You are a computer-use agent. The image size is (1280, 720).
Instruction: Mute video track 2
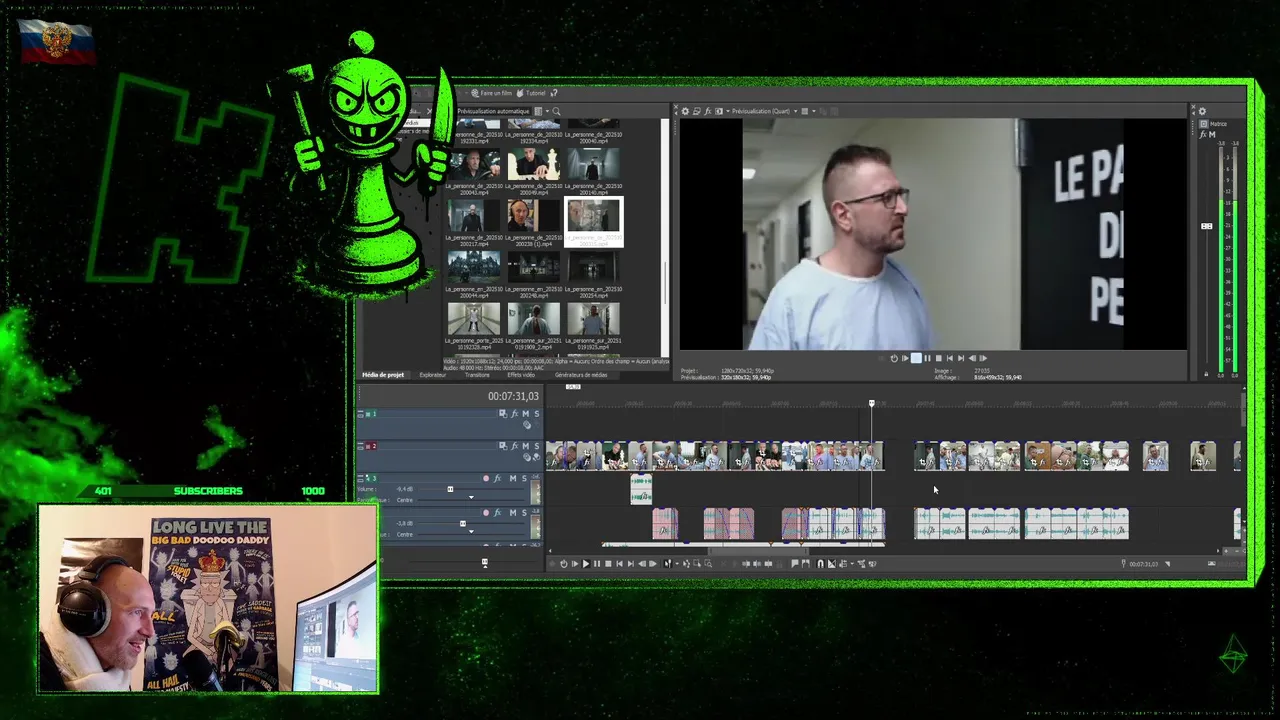(x=526, y=445)
